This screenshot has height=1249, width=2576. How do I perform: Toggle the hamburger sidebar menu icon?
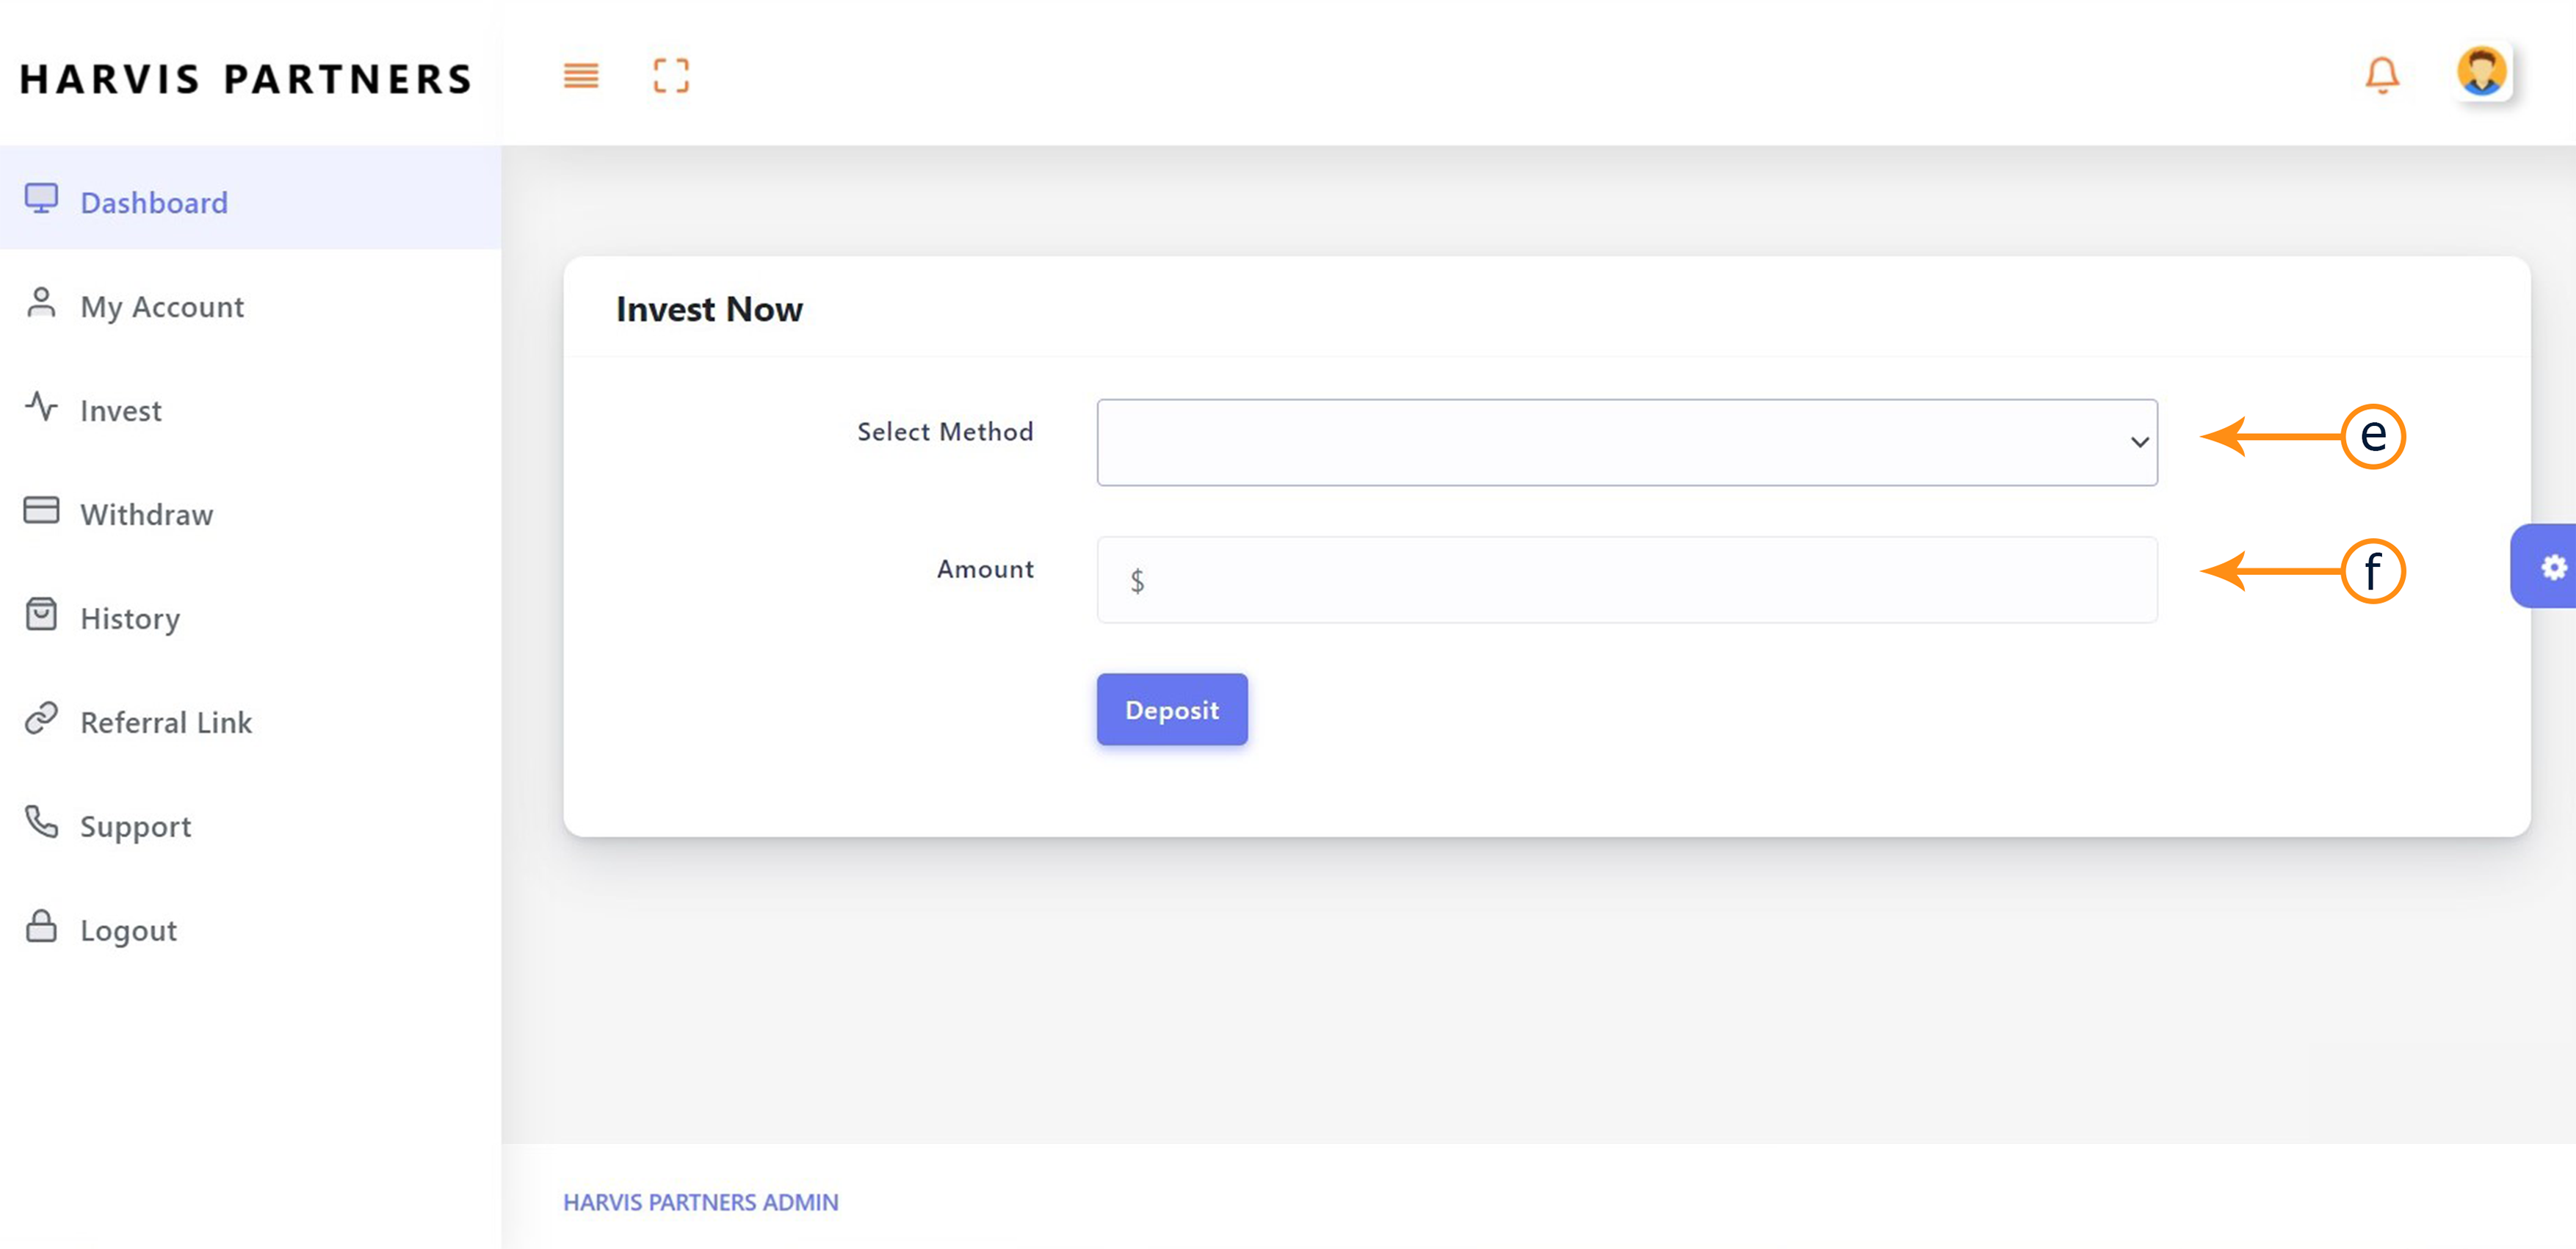(580, 76)
